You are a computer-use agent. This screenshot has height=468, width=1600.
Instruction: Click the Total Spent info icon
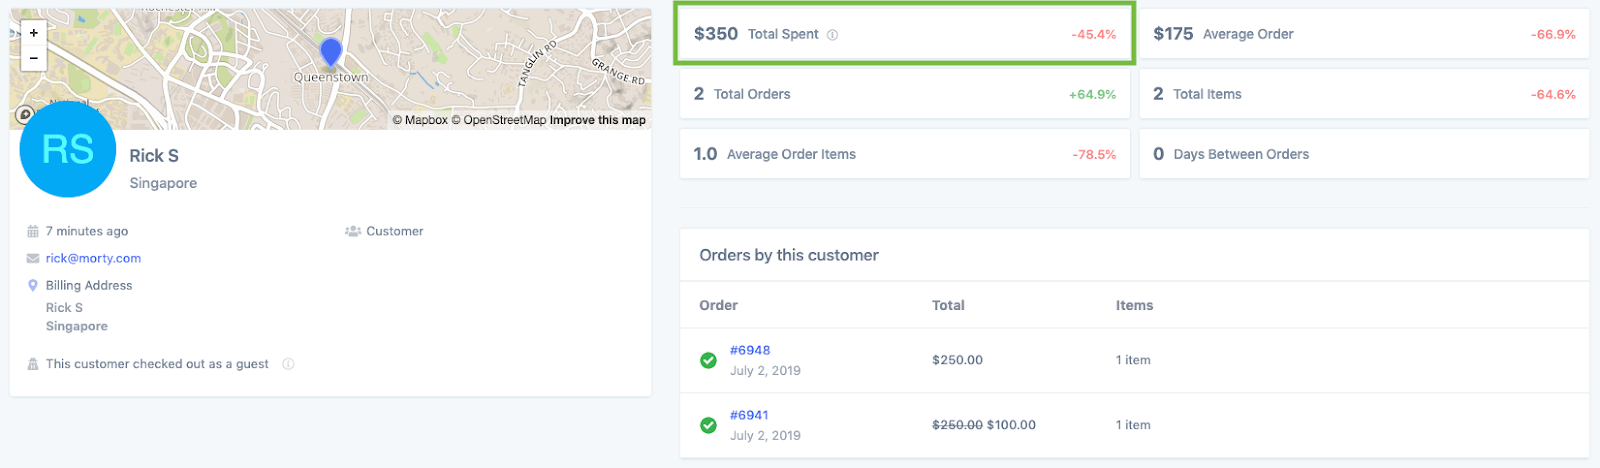833,35
